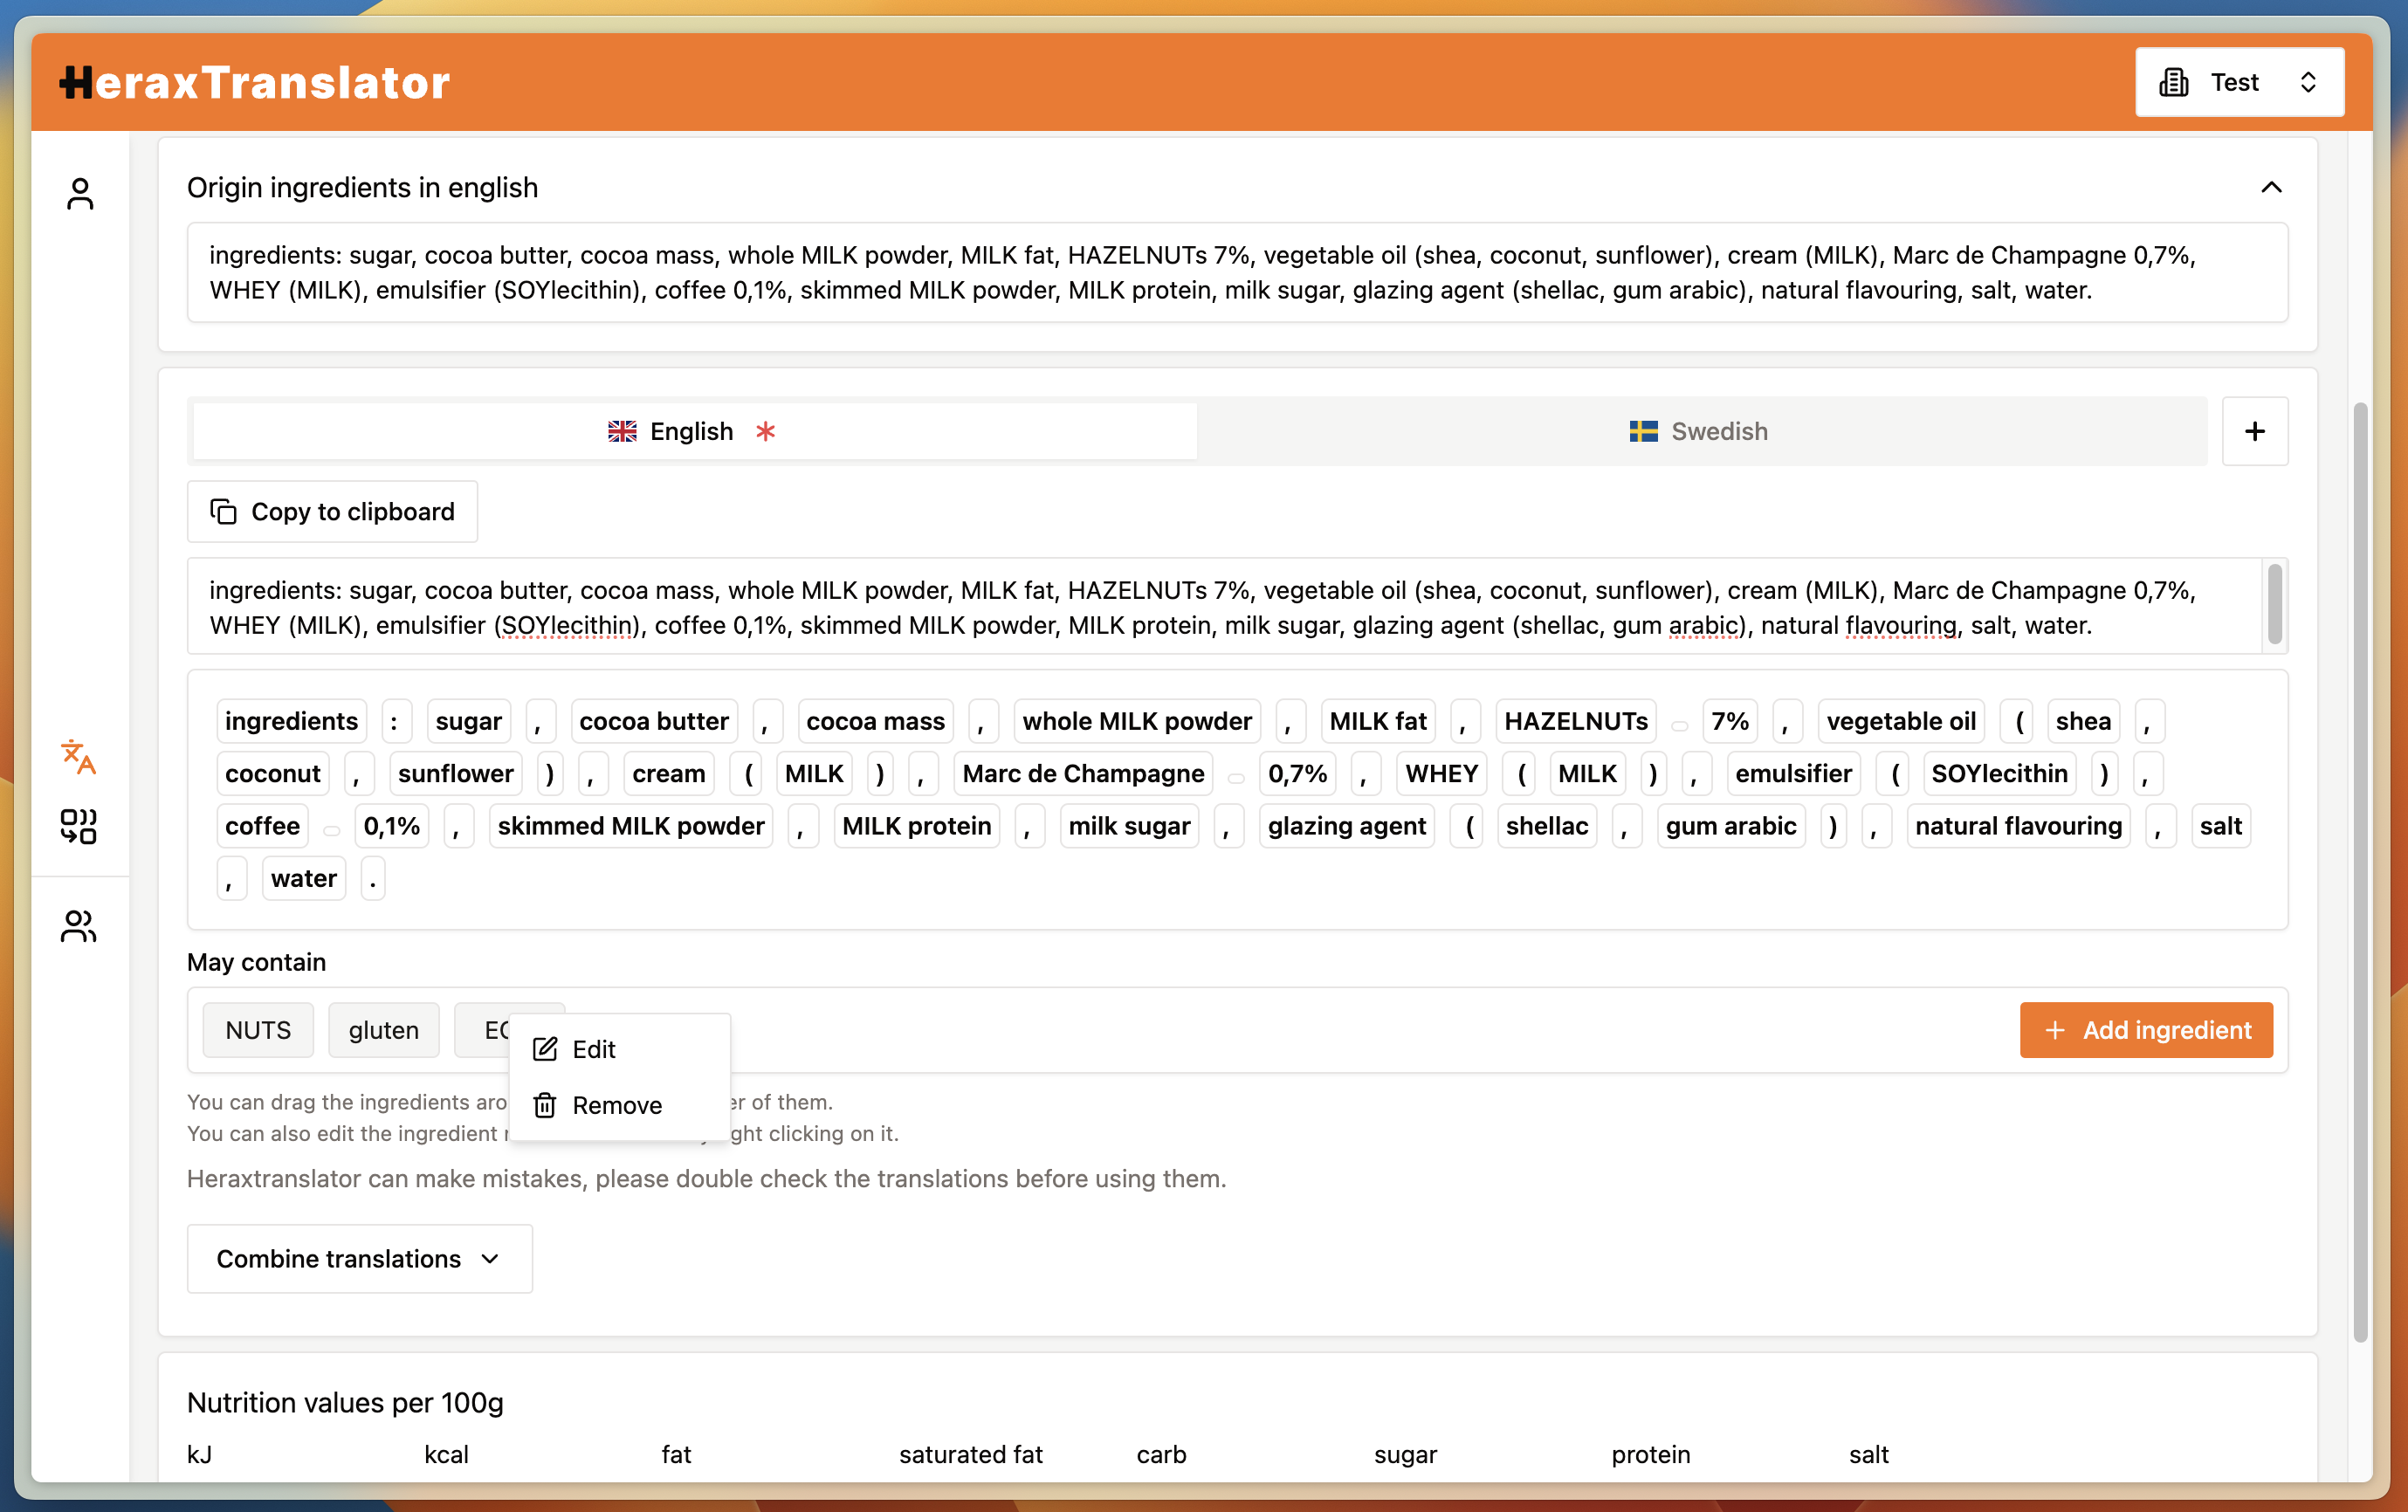This screenshot has height=1512, width=2408.
Task: Click the Copy to clipboard button
Action: (x=333, y=511)
